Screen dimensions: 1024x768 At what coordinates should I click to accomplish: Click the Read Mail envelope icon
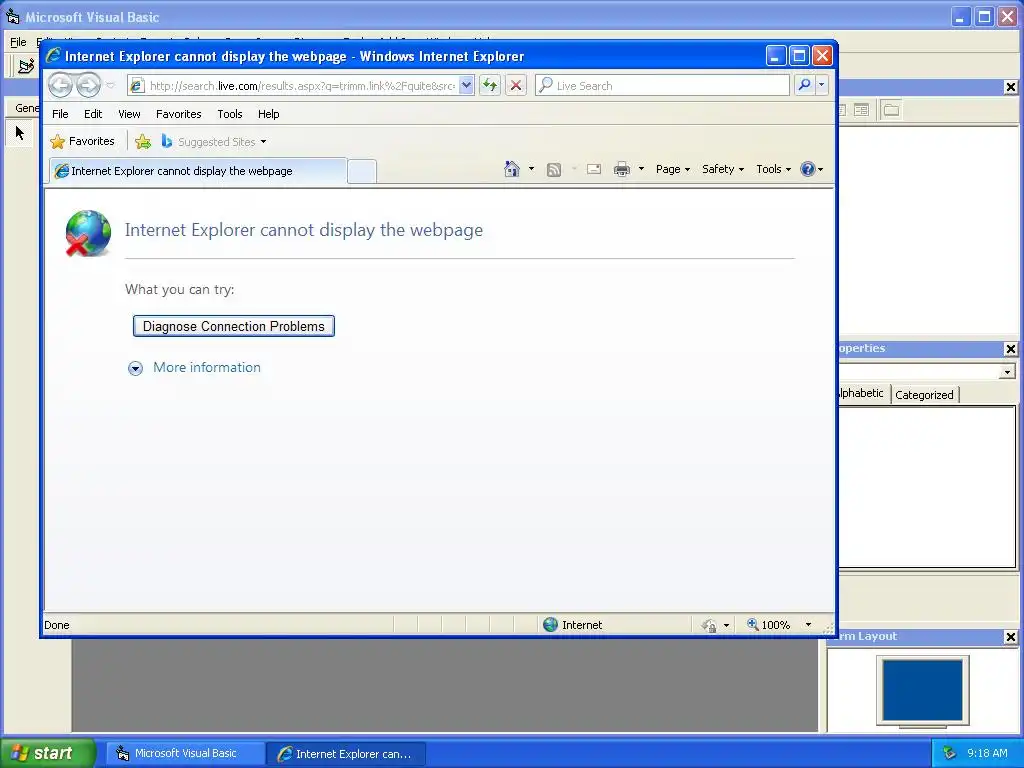tap(594, 170)
